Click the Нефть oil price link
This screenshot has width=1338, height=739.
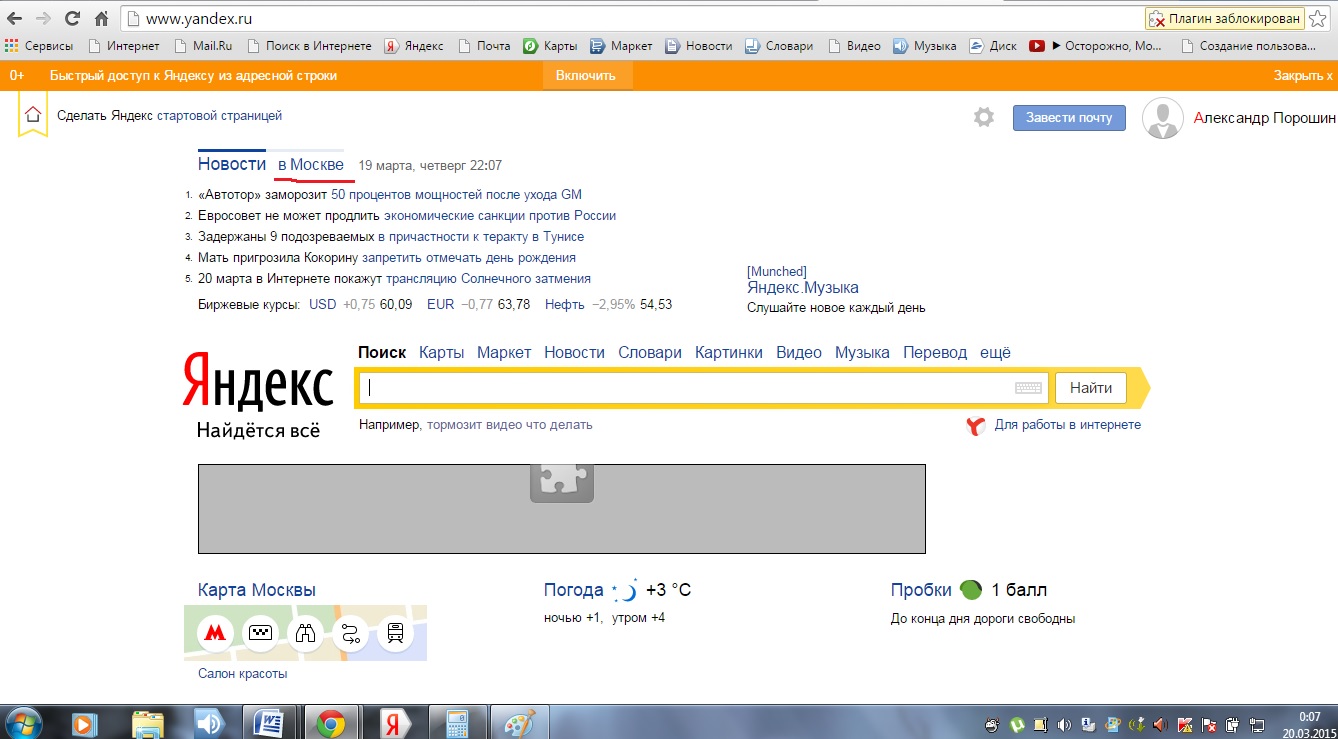[x=565, y=304]
